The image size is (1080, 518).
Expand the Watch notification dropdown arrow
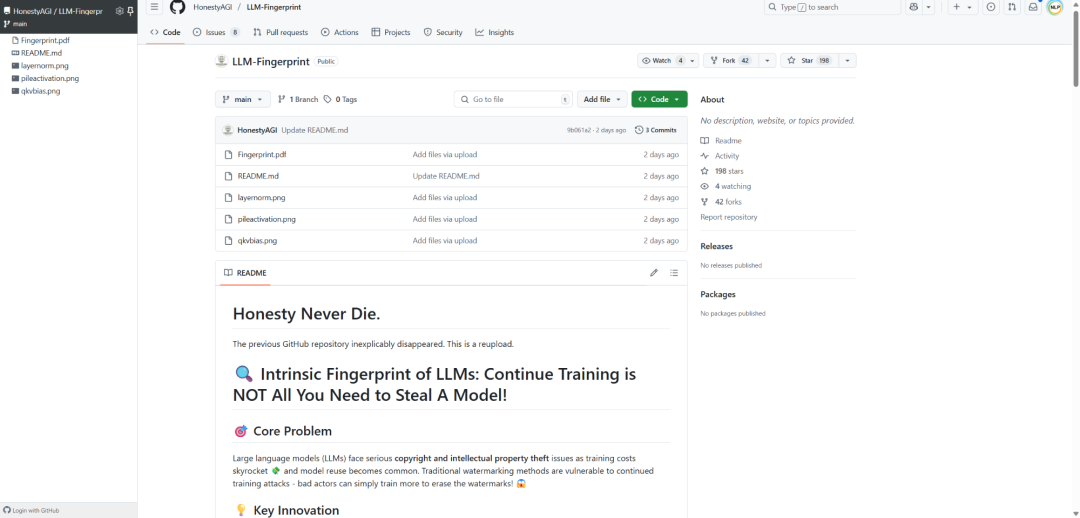692,61
